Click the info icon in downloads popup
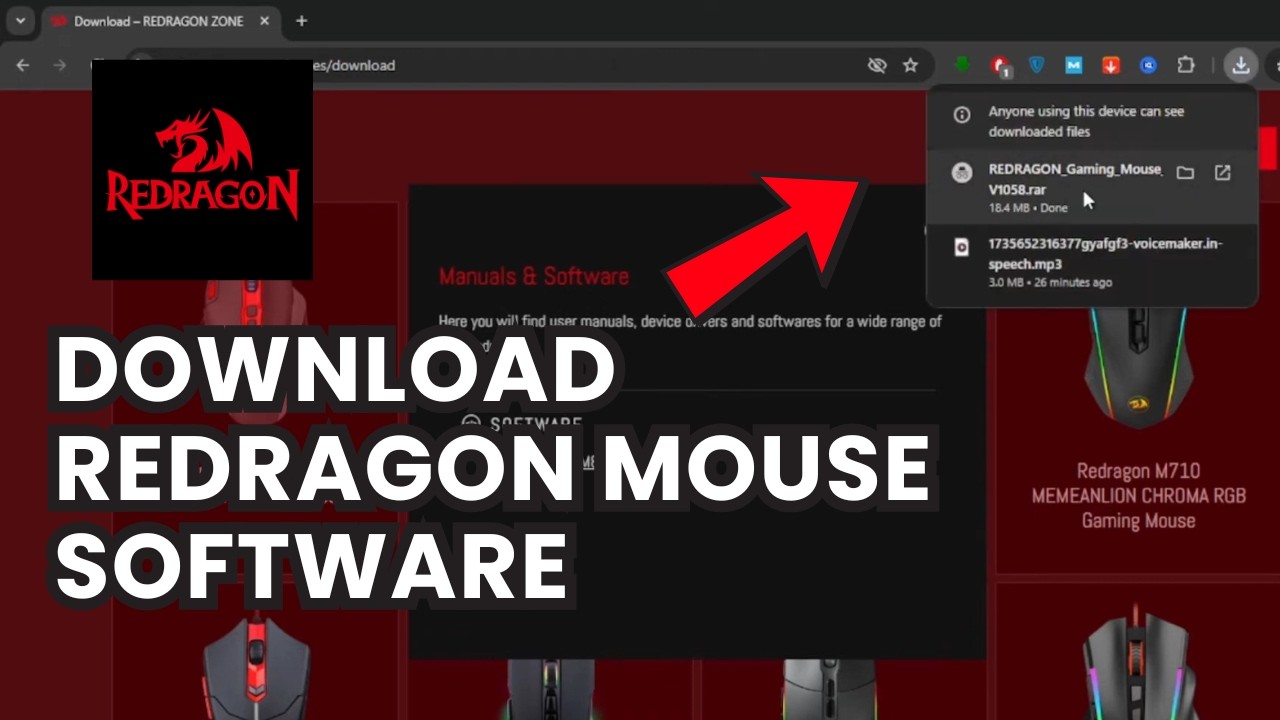Screen dimensions: 1280x720 [962, 115]
